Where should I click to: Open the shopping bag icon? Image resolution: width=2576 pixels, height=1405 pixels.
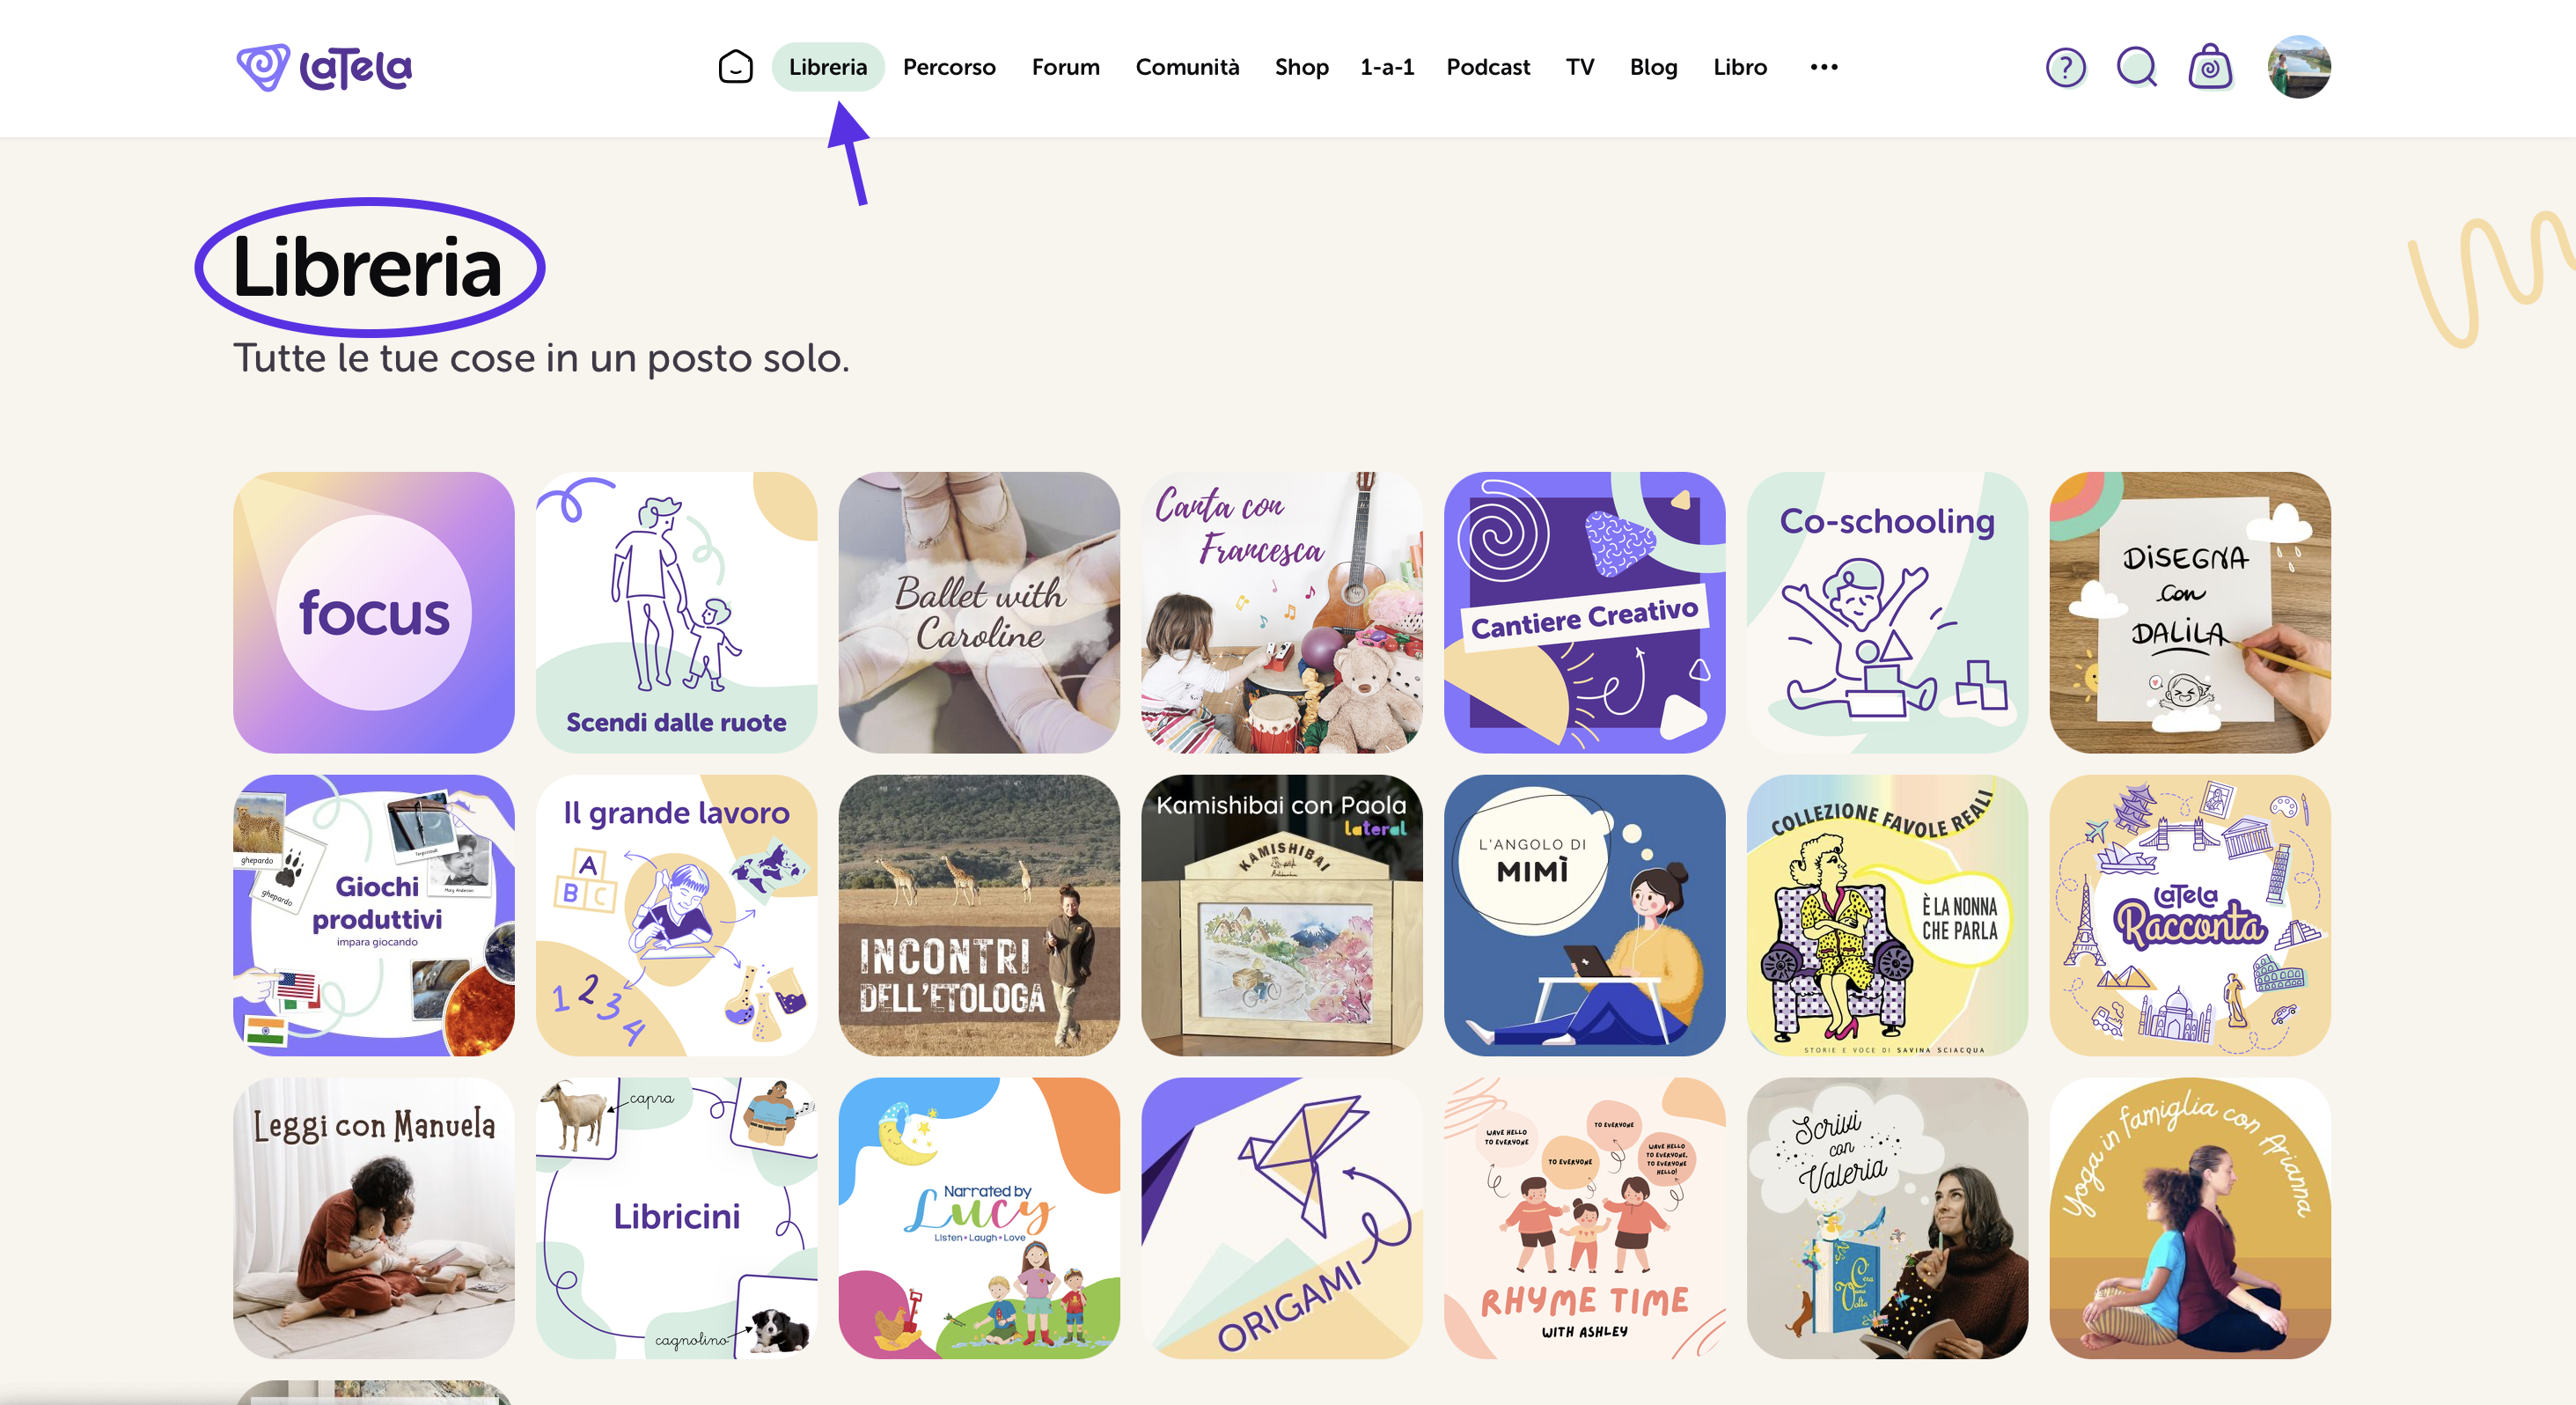(x=2210, y=67)
